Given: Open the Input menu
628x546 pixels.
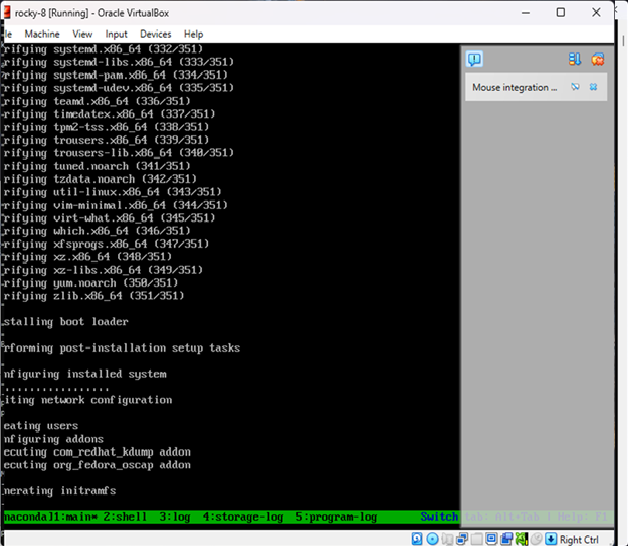Looking at the screenshot, I should coord(117,34).
